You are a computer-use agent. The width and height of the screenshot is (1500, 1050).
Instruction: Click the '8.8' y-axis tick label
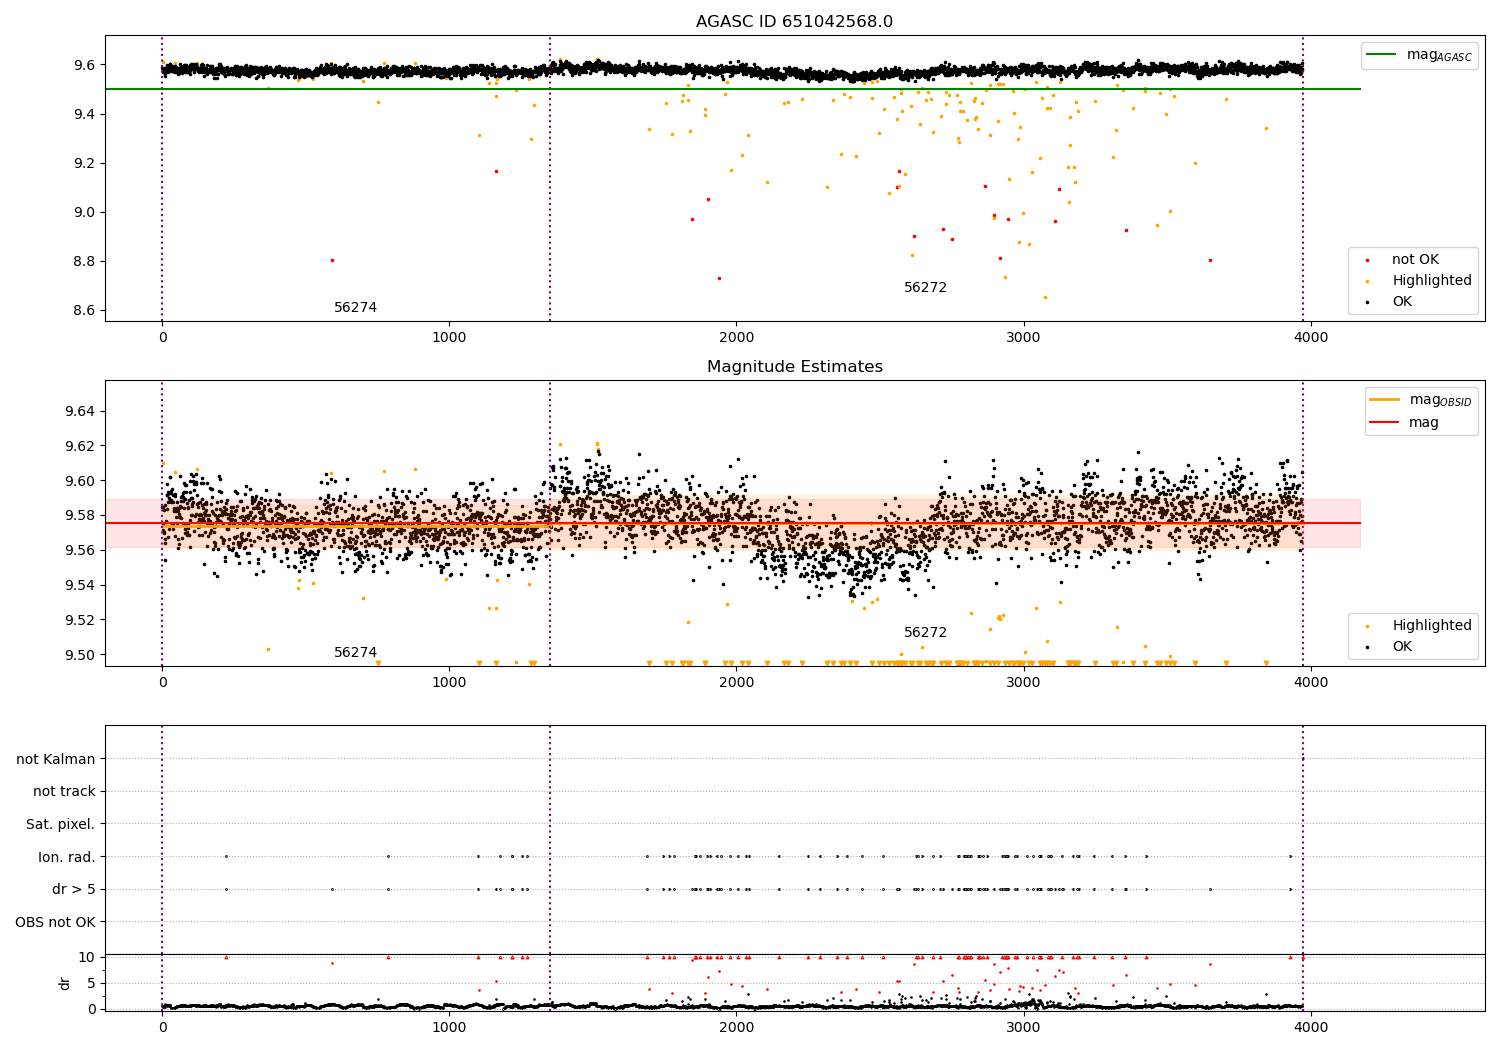(84, 262)
